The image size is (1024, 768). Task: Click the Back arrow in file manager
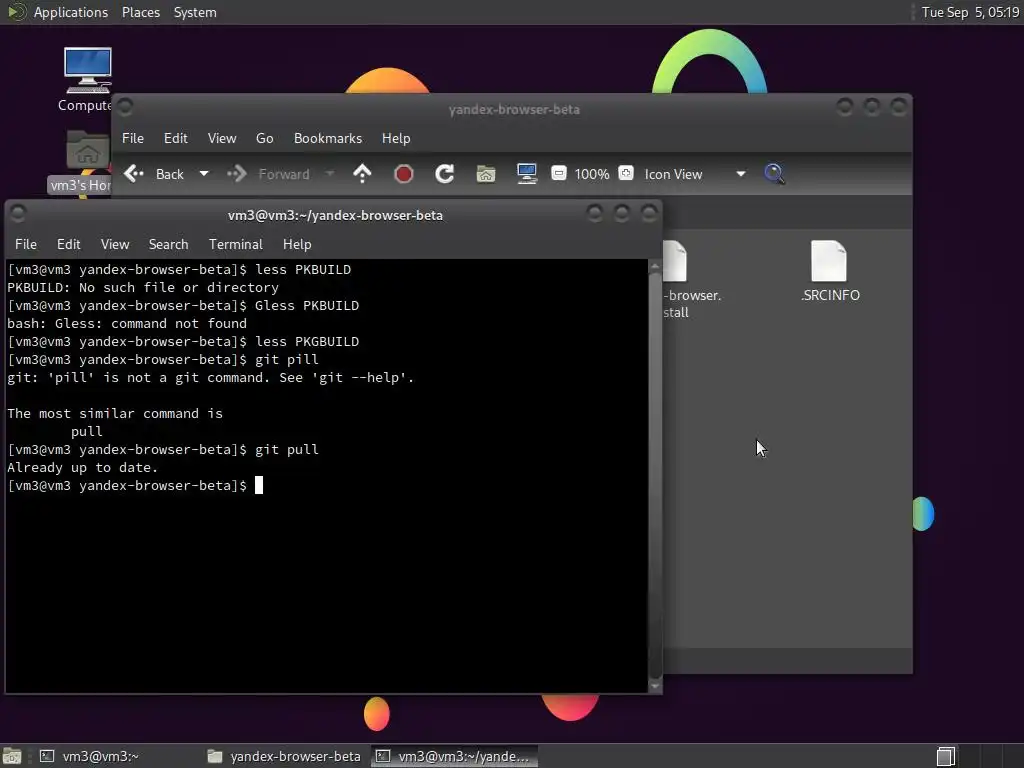tap(134, 174)
